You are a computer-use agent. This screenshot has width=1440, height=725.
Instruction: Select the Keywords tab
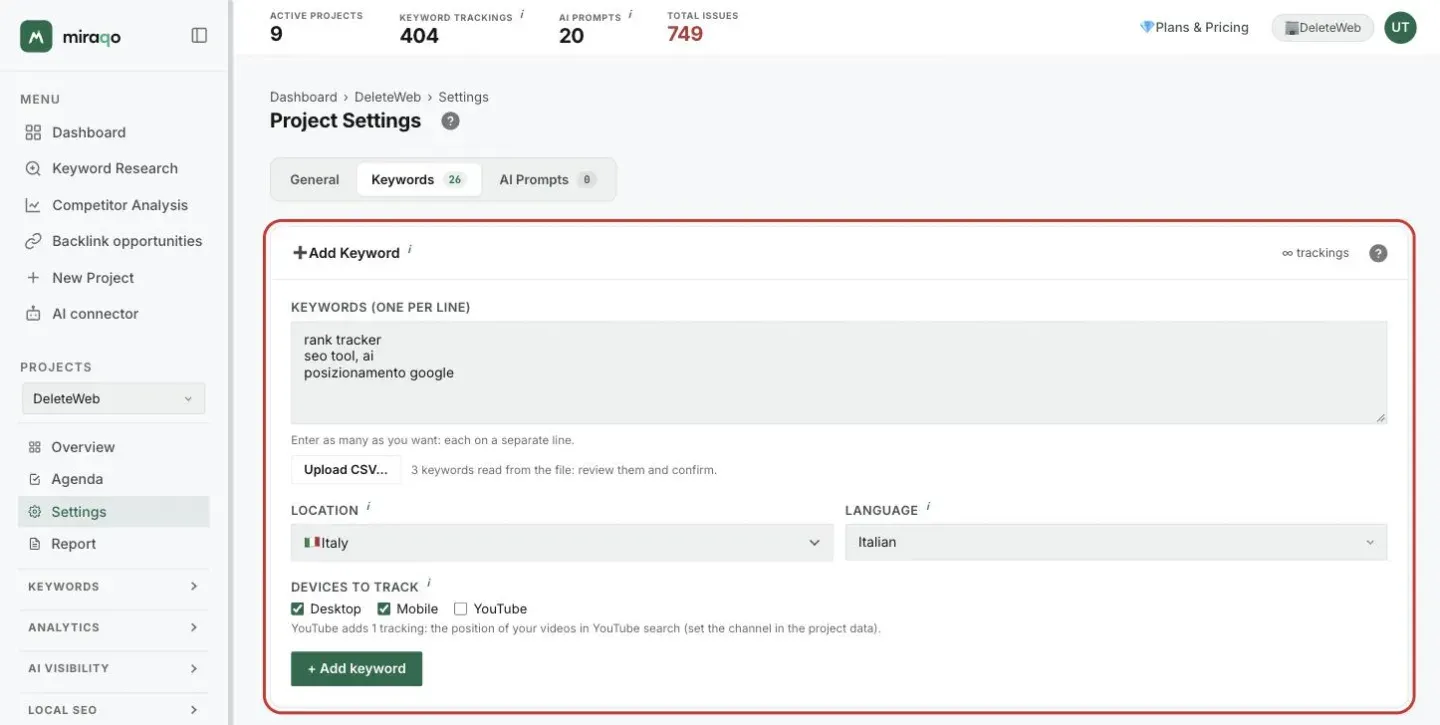click(419, 180)
